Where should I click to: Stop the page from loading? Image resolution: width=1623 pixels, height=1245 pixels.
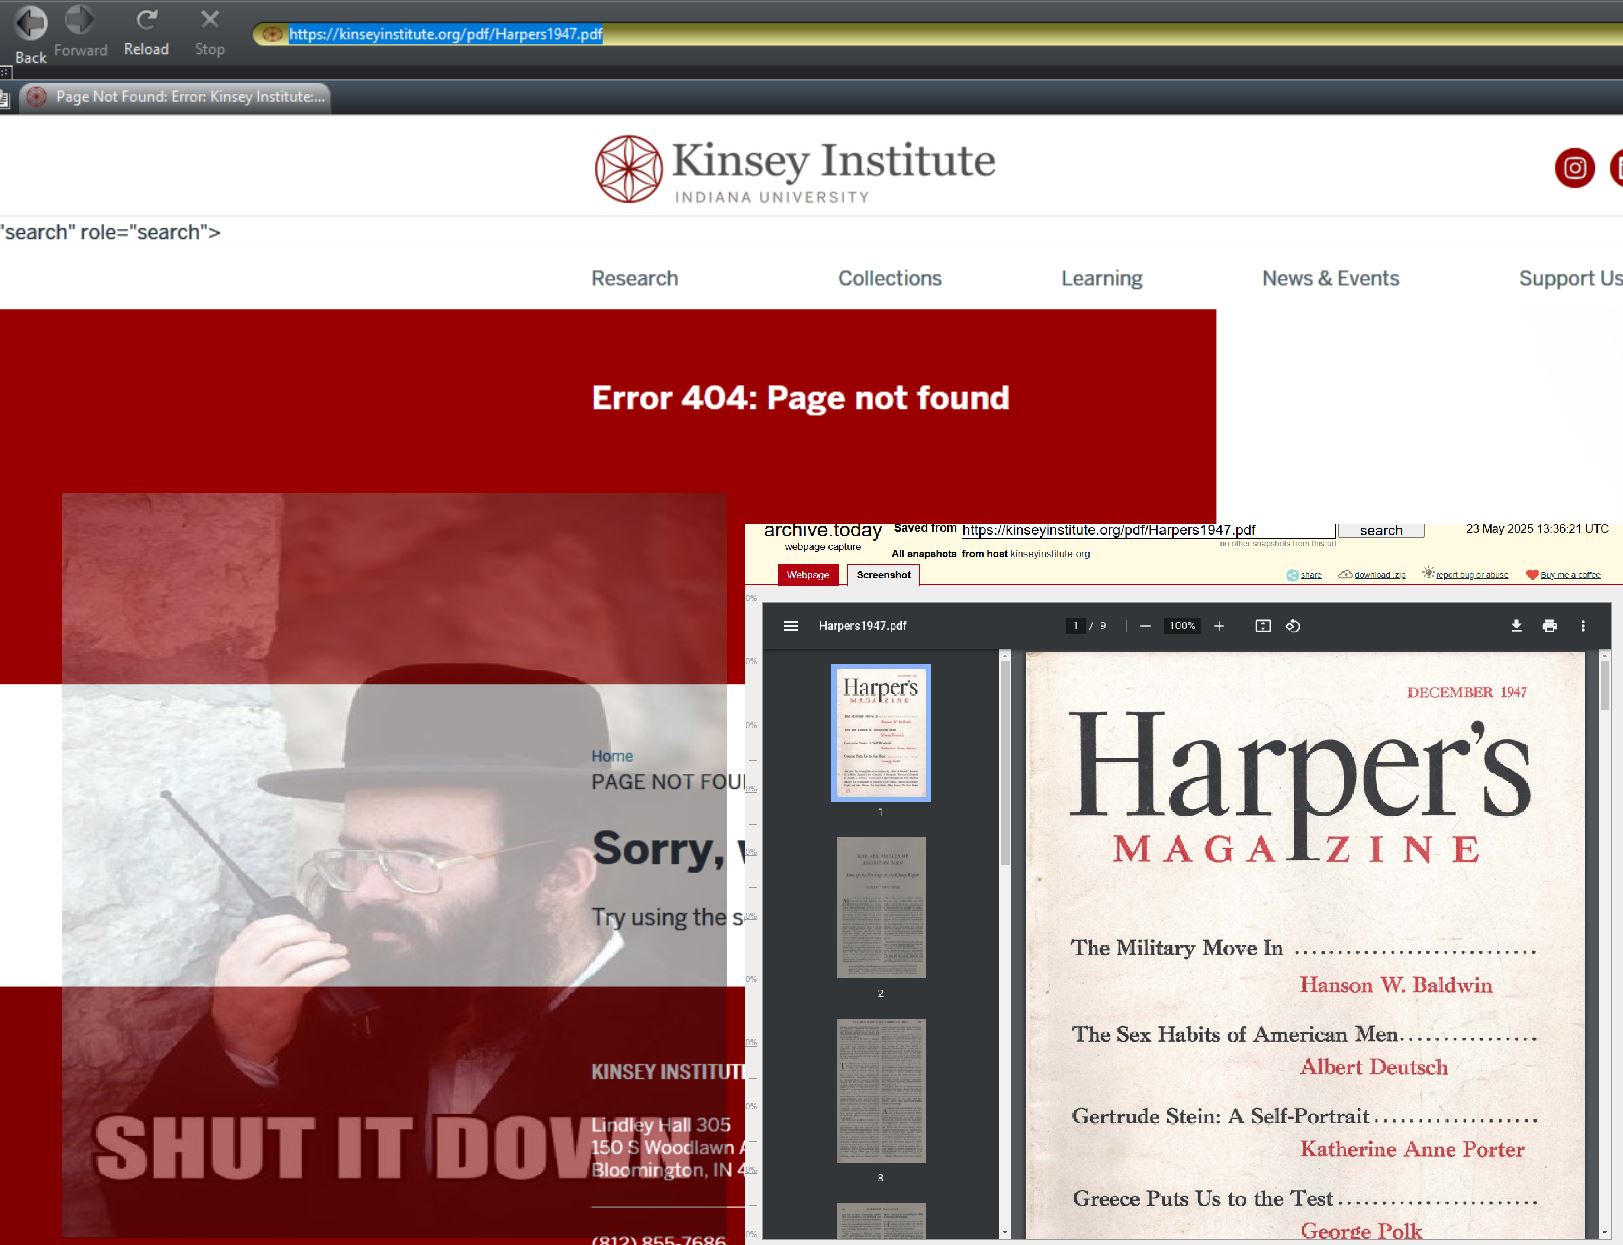coord(210,33)
